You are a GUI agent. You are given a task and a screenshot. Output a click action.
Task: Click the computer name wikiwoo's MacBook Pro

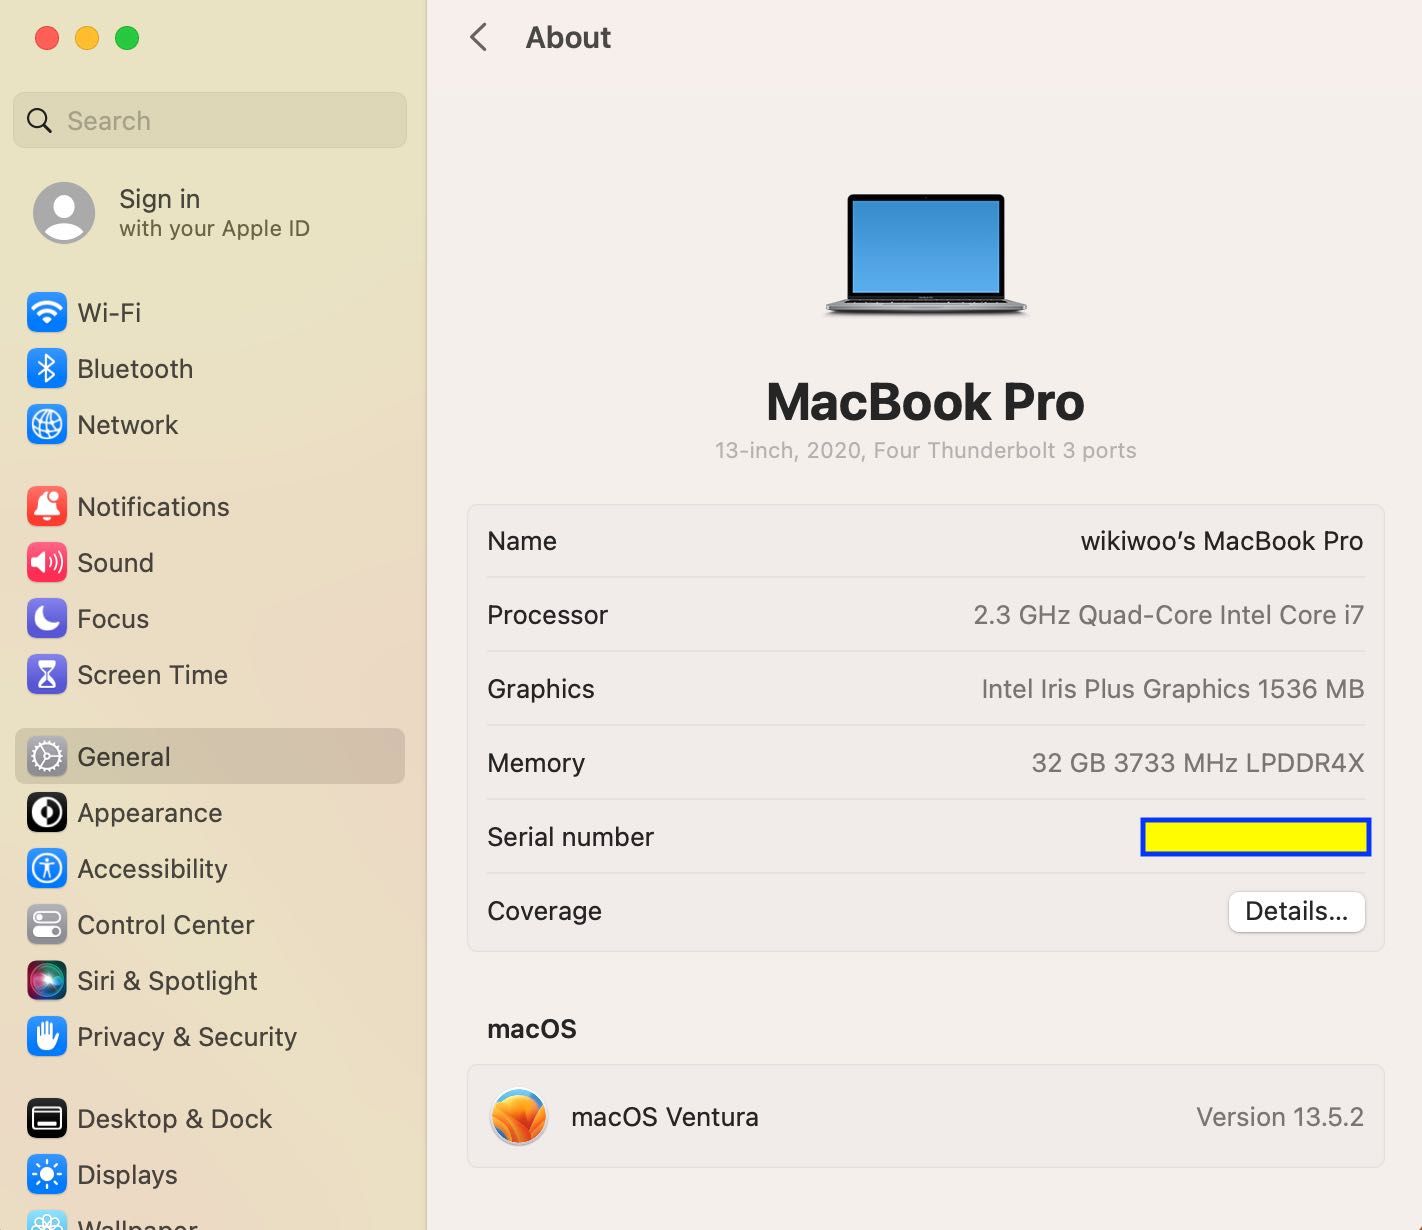click(1222, 541)
